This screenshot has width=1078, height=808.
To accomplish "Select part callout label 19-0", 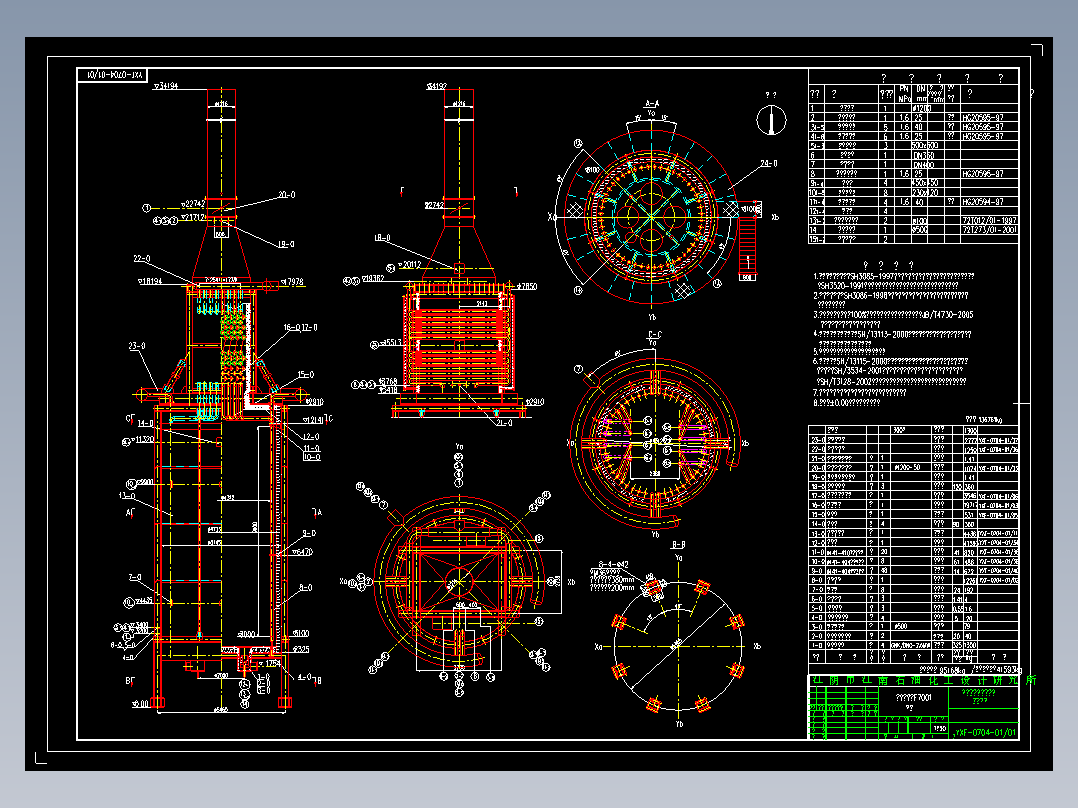I will coord(286,244).
